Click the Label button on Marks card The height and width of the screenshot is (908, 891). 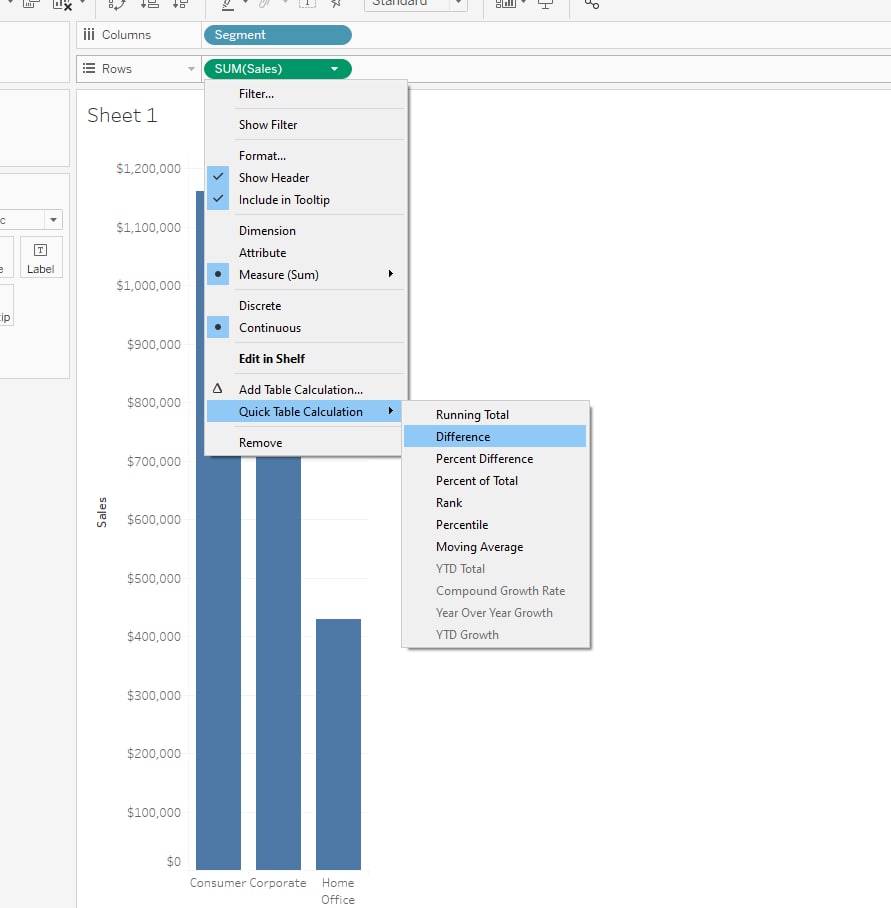(x=41, y=257)
